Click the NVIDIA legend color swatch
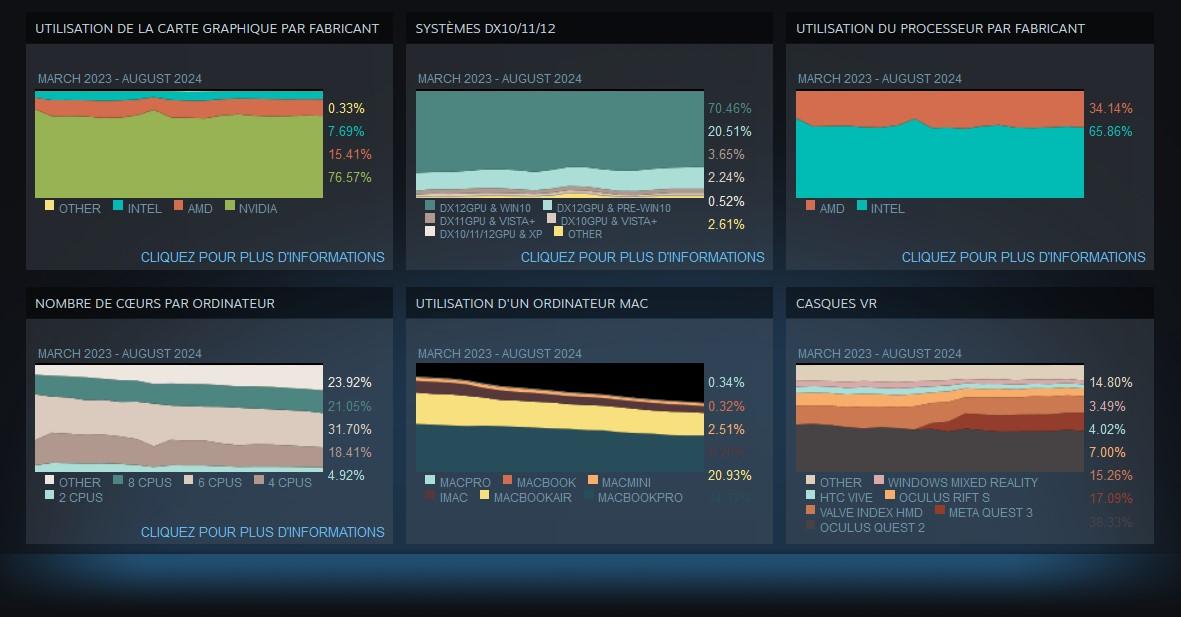 click(230, 206)
